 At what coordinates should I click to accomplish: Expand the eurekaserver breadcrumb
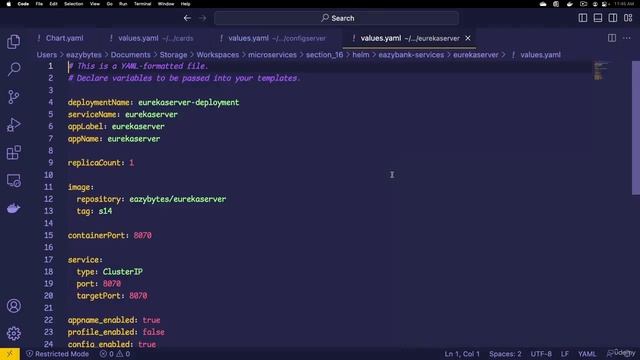click(x=476, y=55)
